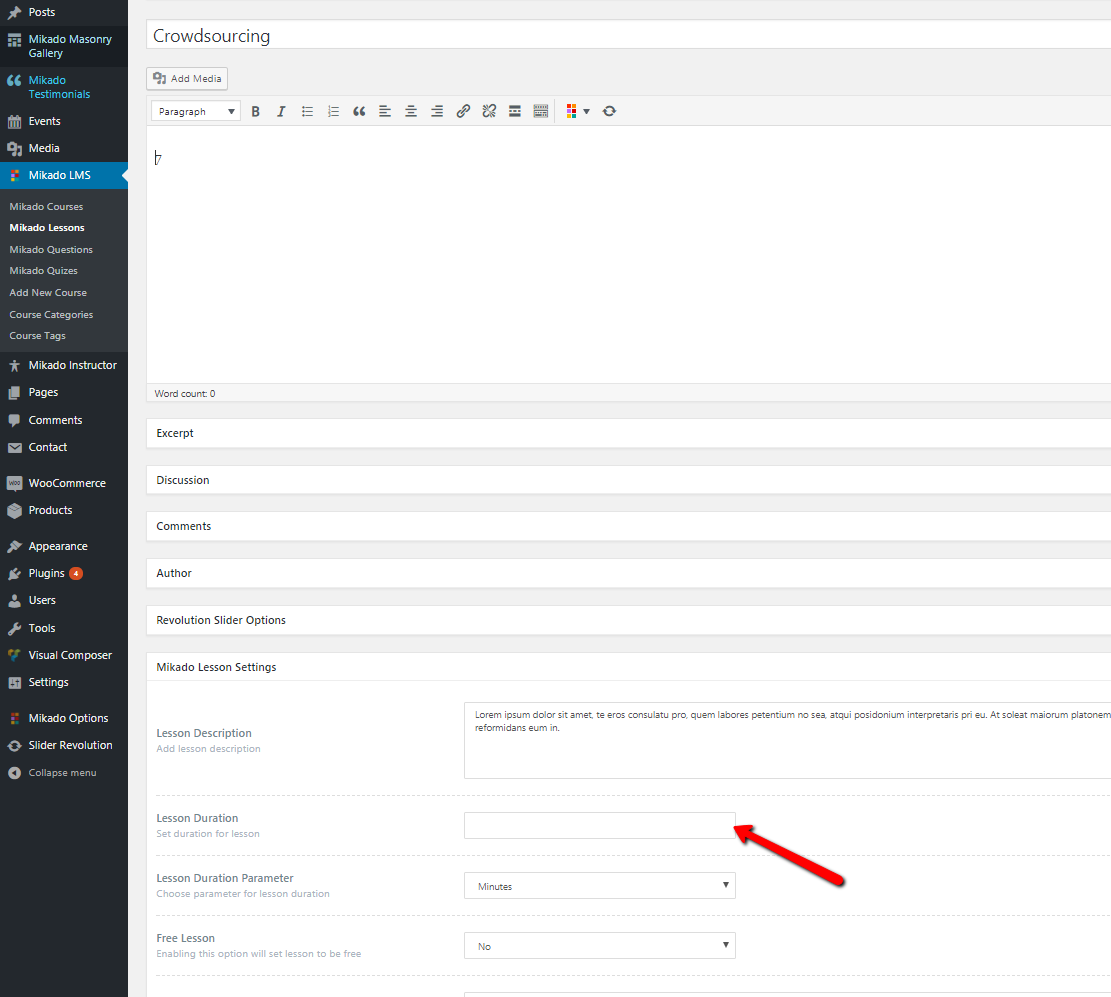Open the Free Lesson No dropdown

(x=599, y=946)
